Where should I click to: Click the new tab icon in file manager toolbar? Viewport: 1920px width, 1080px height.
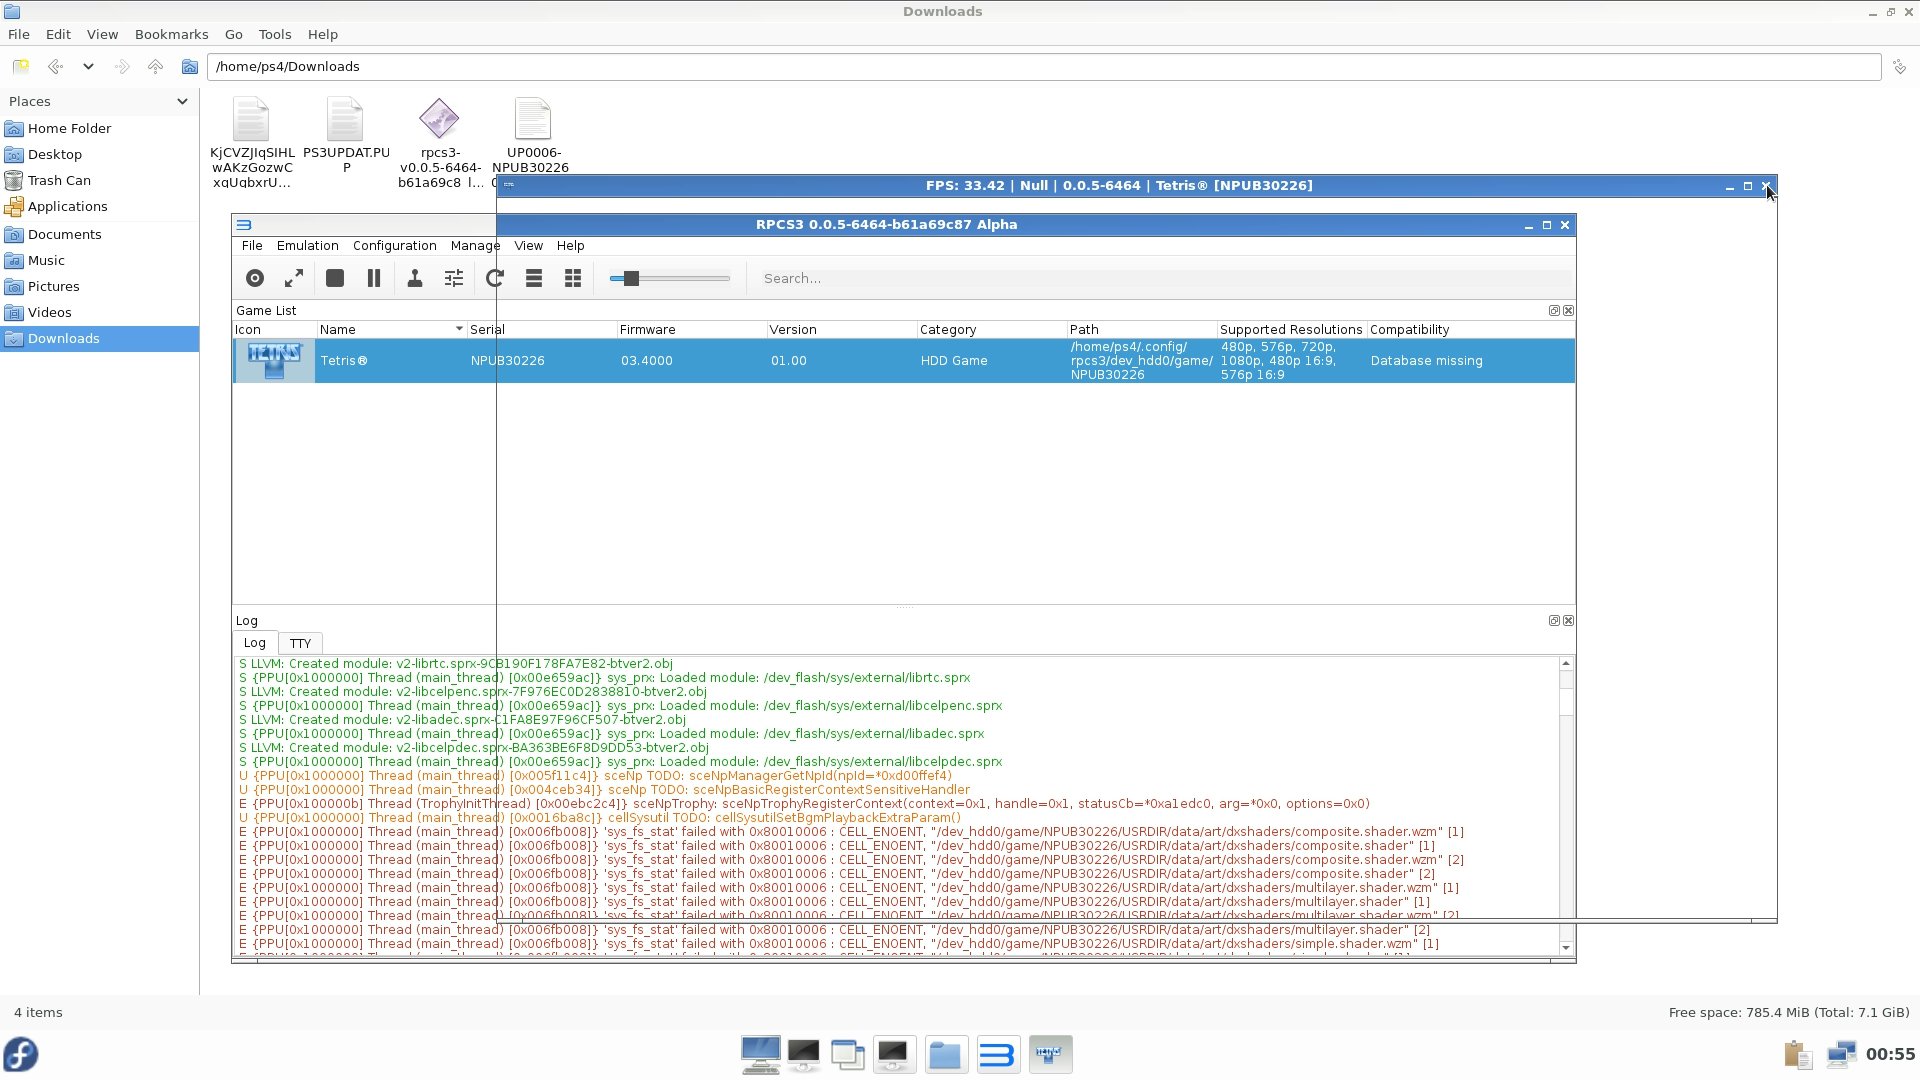coord(21,67)
